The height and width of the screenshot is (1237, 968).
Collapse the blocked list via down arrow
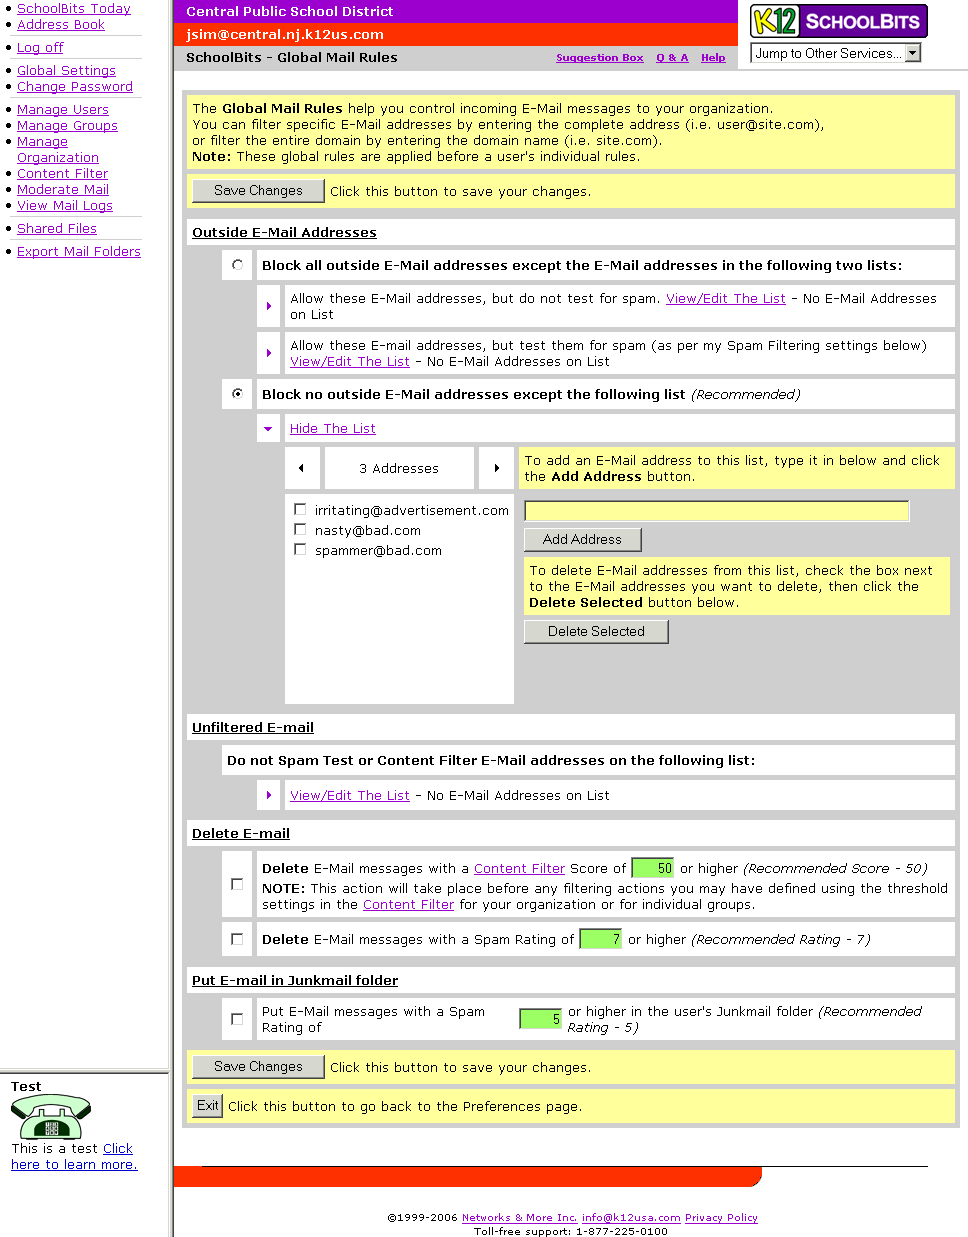(268, 429)
